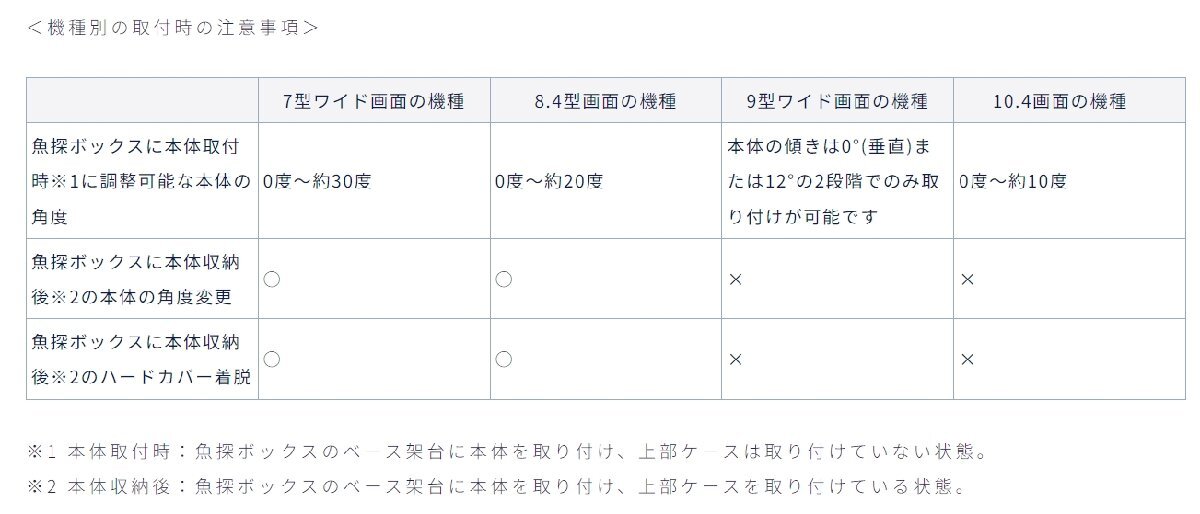1200x514 pixels.
Task: Click the 9型ワイド画面の機種 column header
Action: click(837, 101)
